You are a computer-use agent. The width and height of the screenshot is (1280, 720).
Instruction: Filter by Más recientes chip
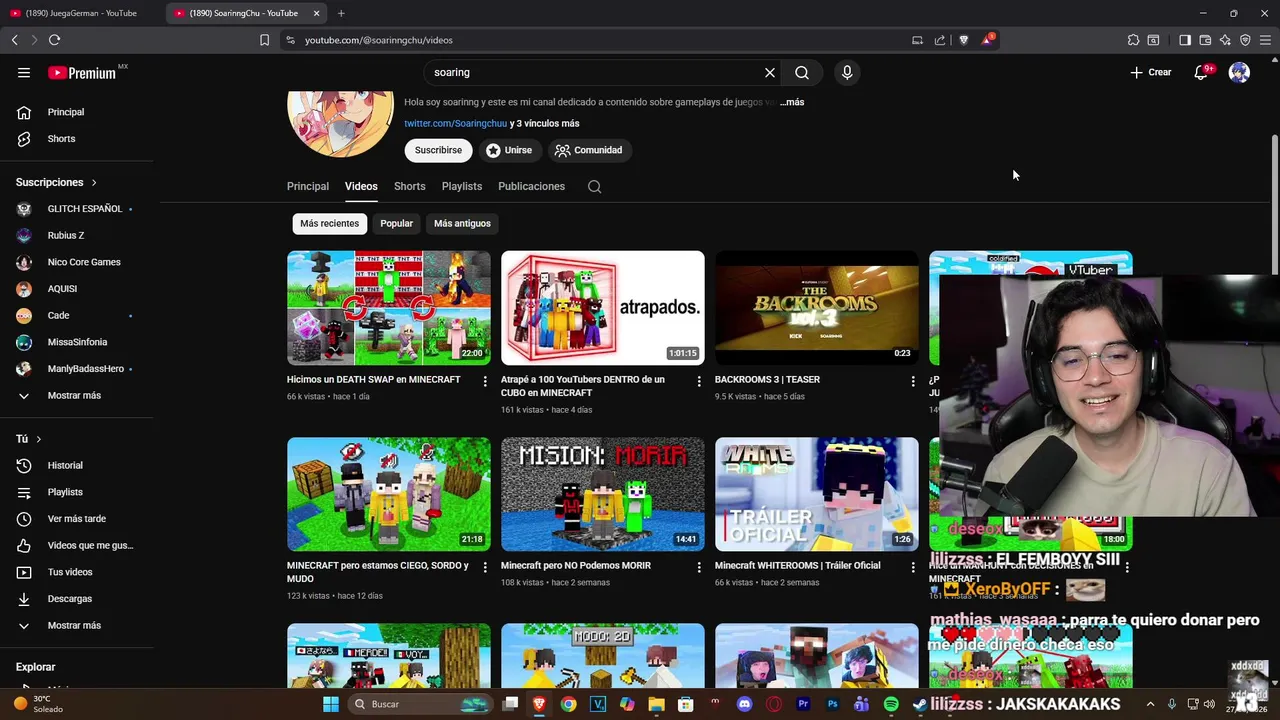pos(329,223)
